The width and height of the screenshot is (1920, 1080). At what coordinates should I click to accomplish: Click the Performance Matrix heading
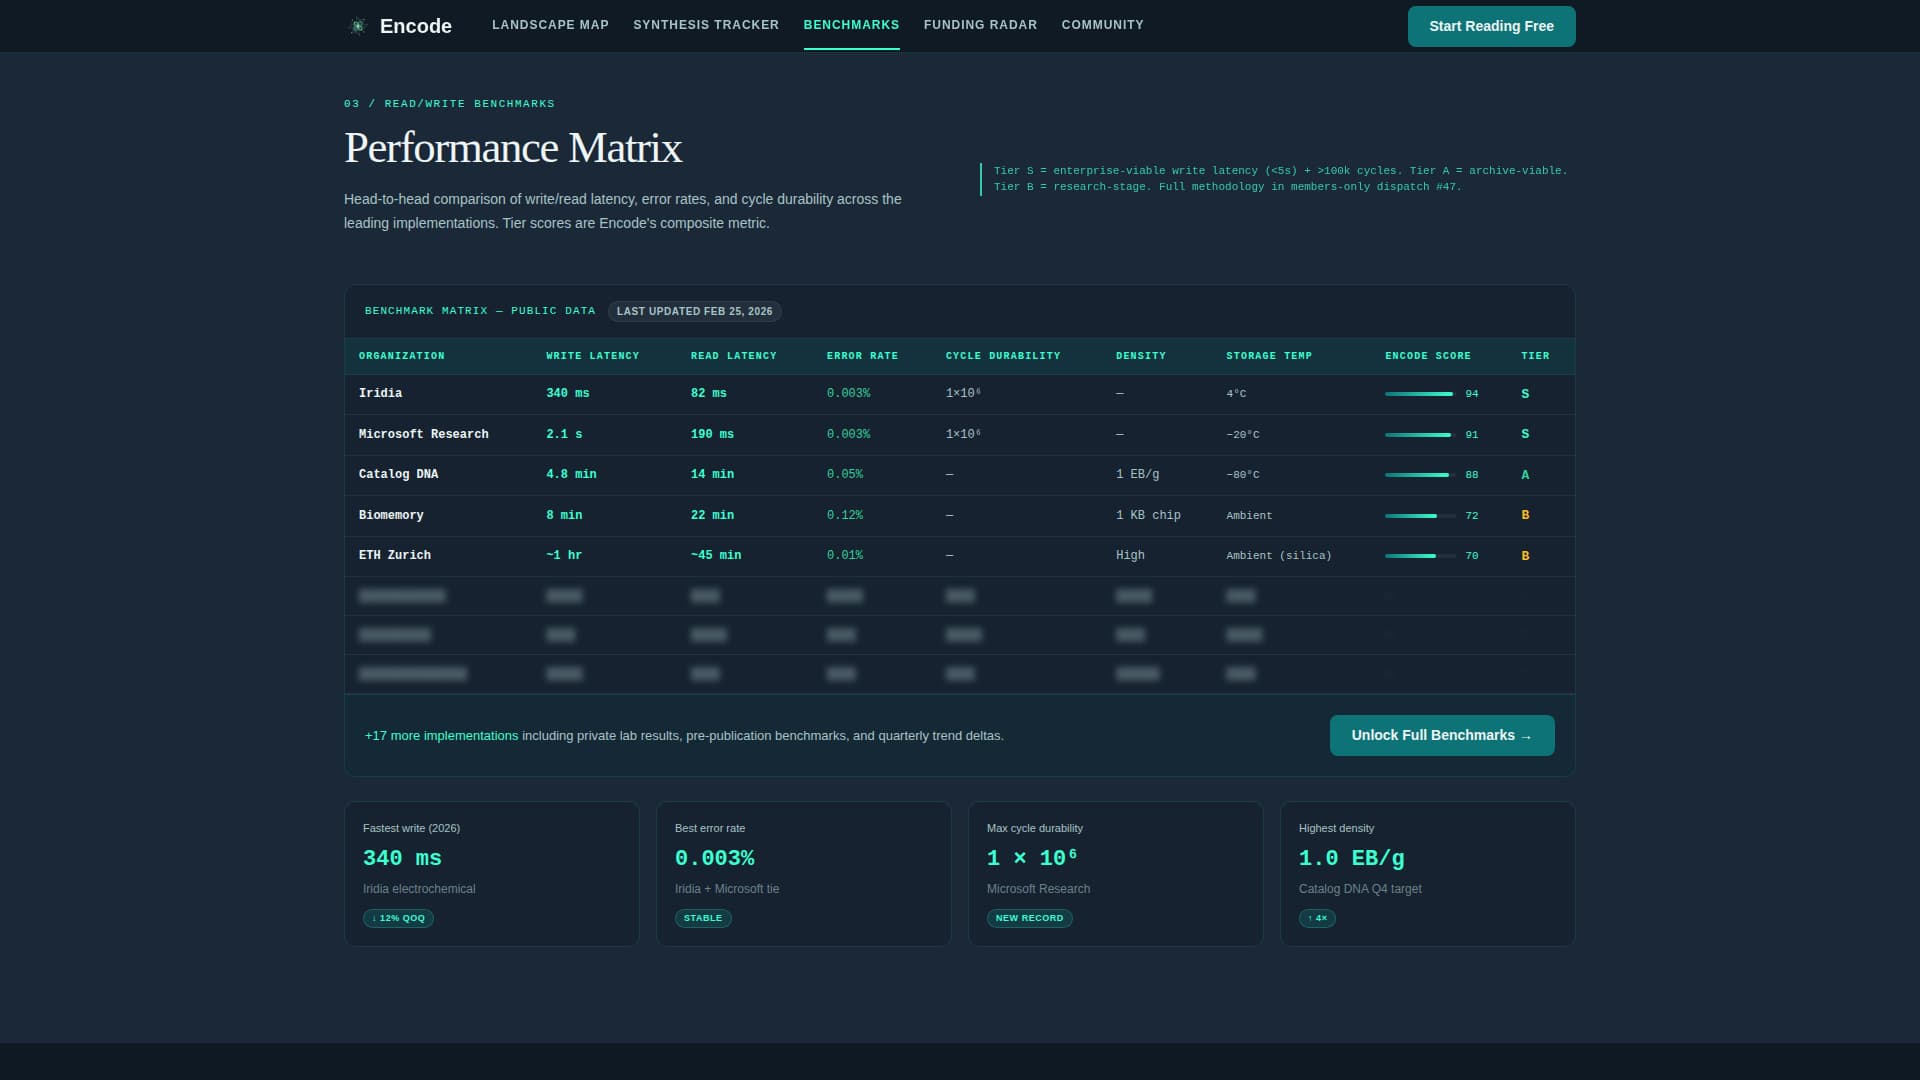point(513,148)
